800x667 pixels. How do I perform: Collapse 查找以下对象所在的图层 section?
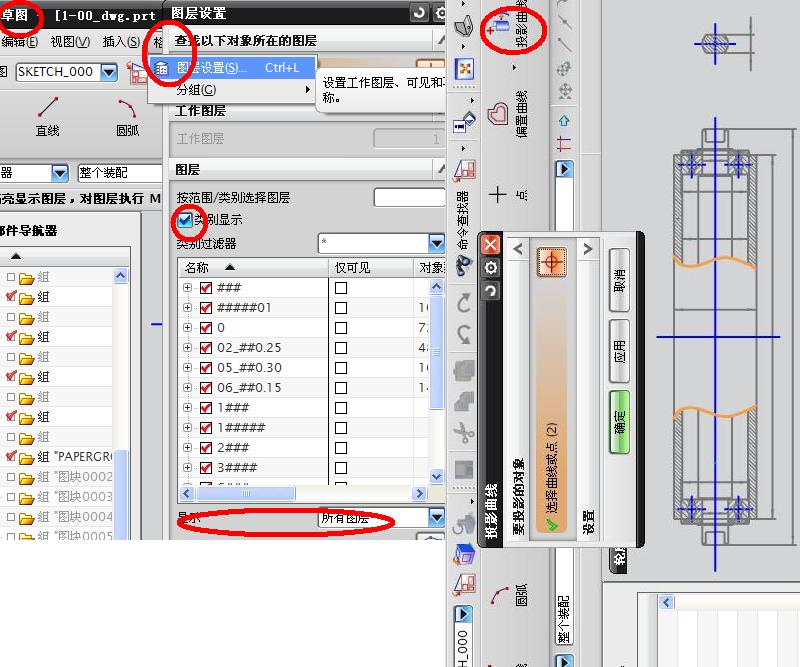pos(441,40)
